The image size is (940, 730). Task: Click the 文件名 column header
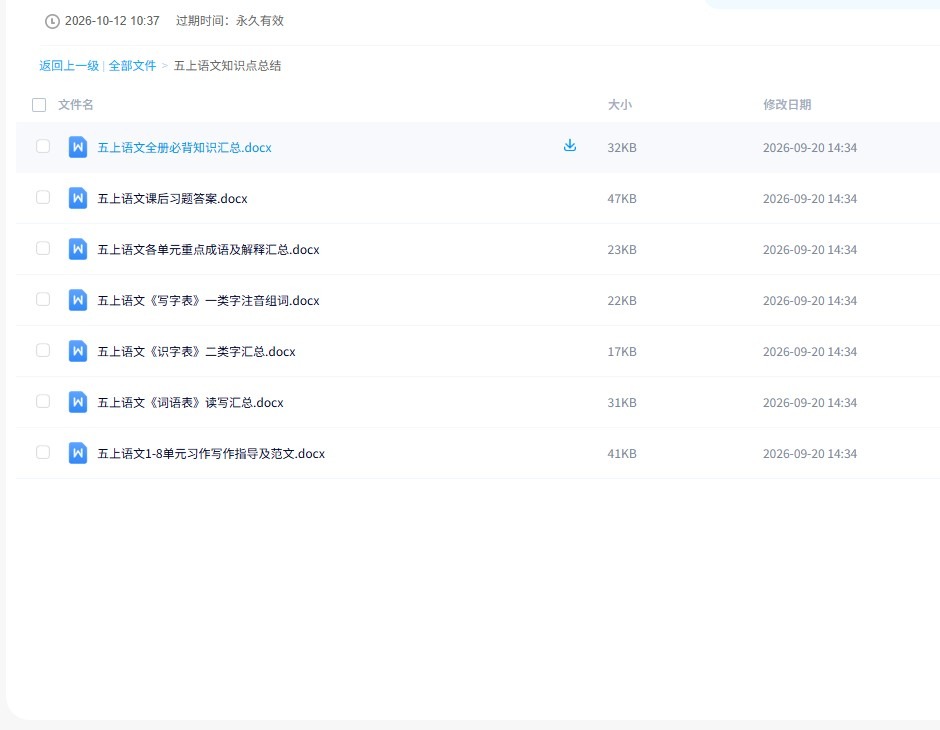76,105
